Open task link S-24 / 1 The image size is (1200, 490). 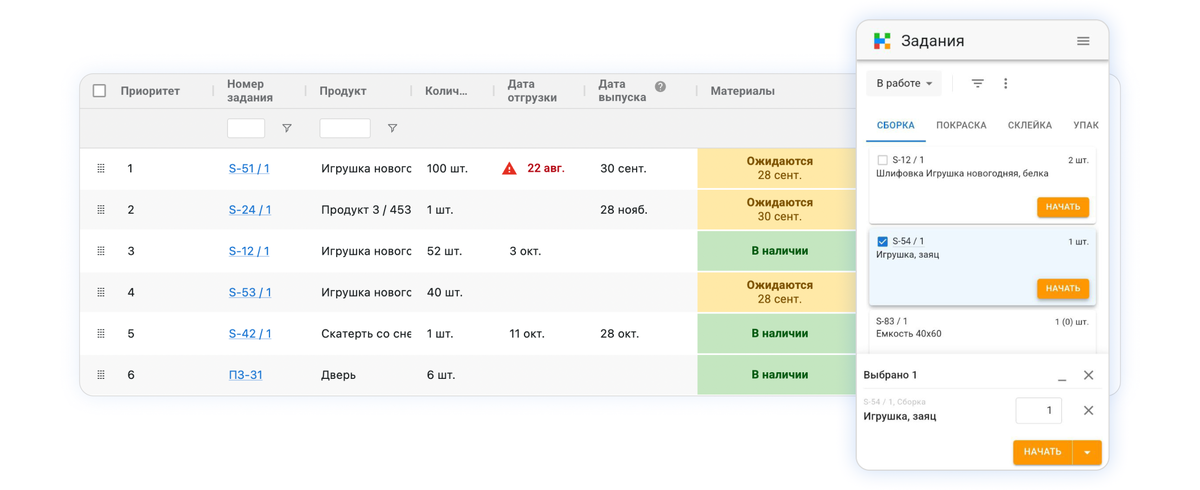250,210
